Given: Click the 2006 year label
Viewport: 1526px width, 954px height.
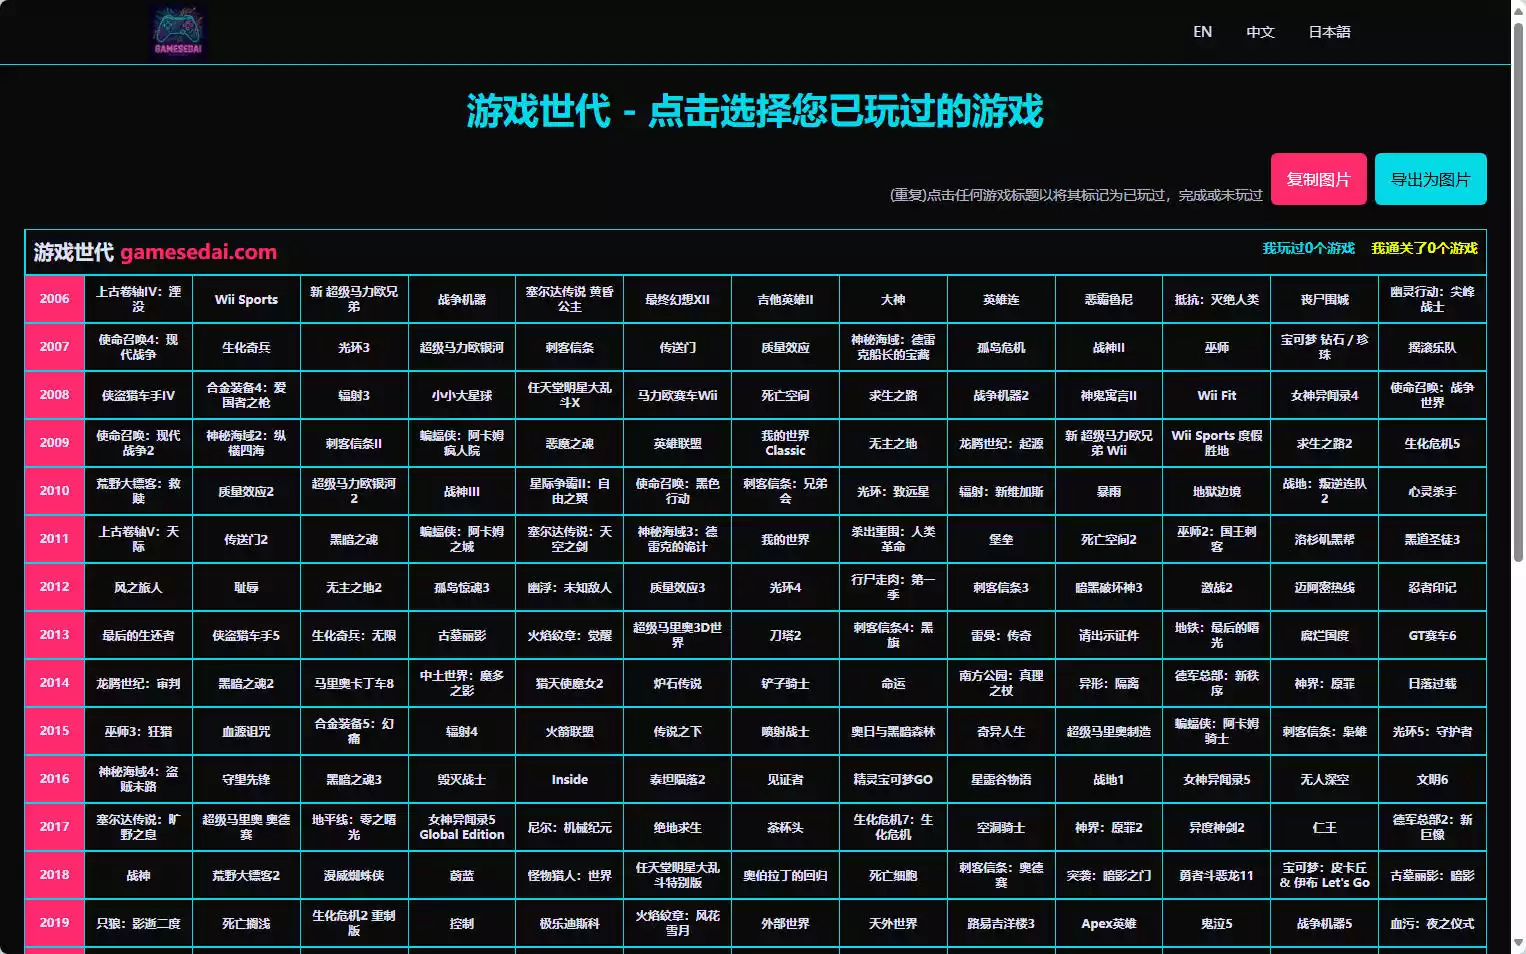Looking at the screenshot, I should tap(54, 299).
